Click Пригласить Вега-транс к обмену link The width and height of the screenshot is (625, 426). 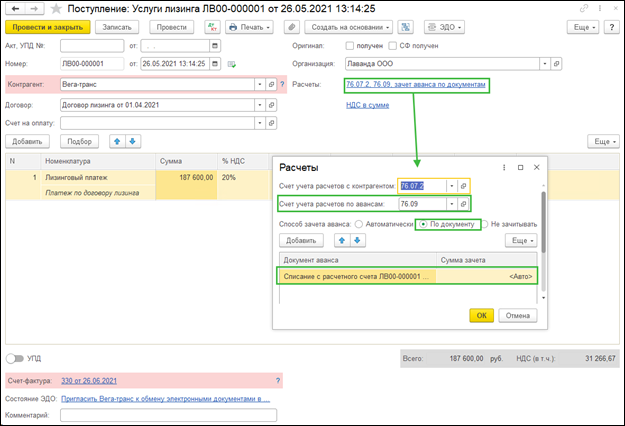pyautogui.click(x=165, y=399)
